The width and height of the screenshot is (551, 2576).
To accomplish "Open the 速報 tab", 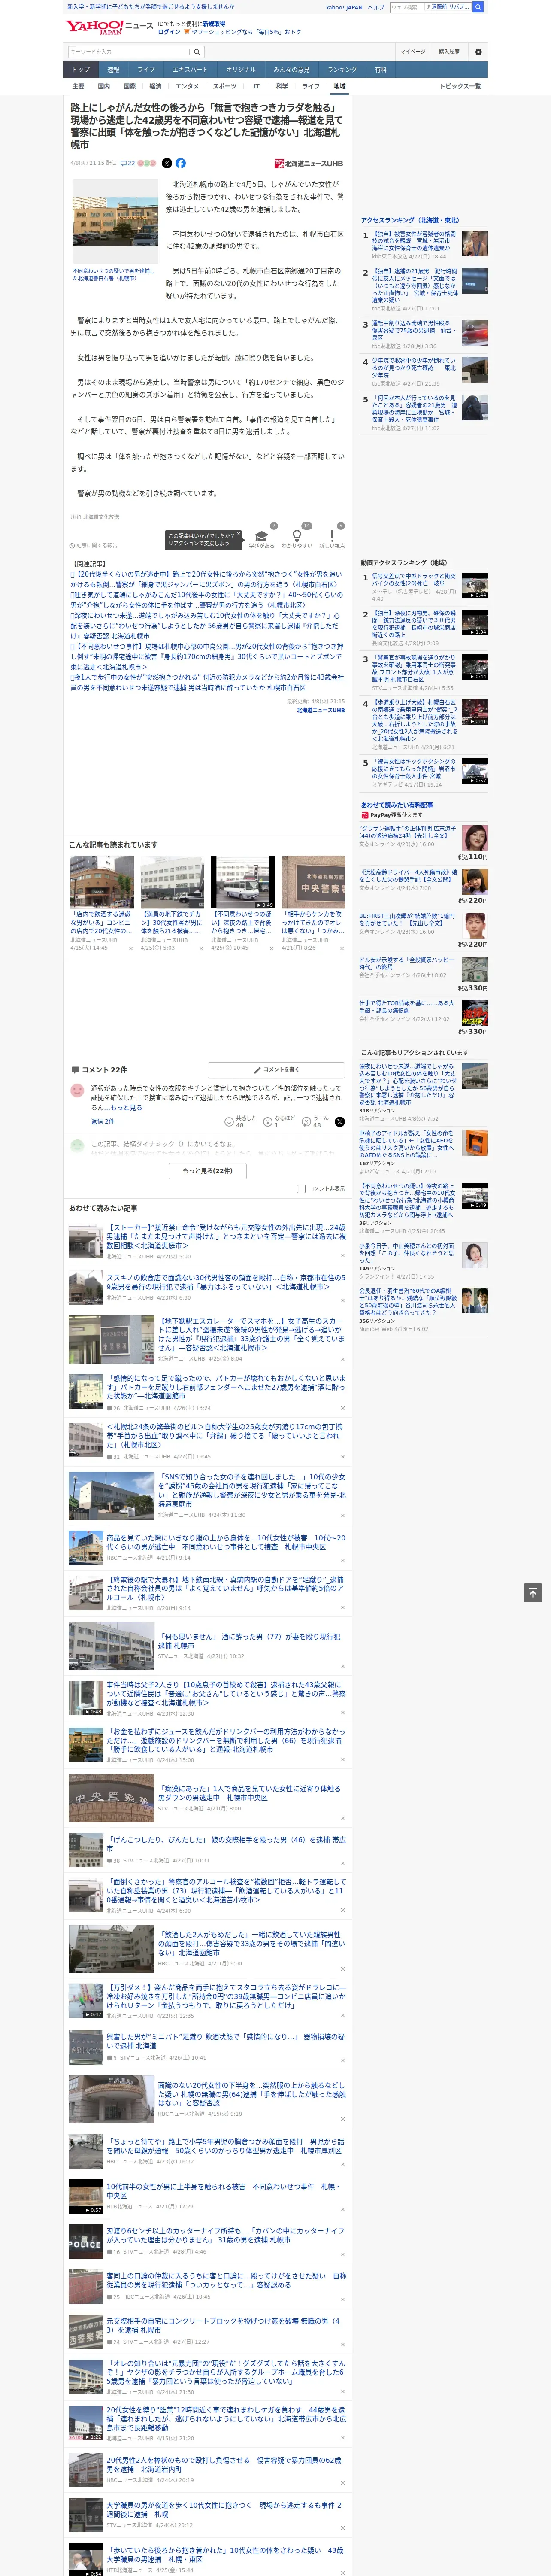I will pos(113,70).
